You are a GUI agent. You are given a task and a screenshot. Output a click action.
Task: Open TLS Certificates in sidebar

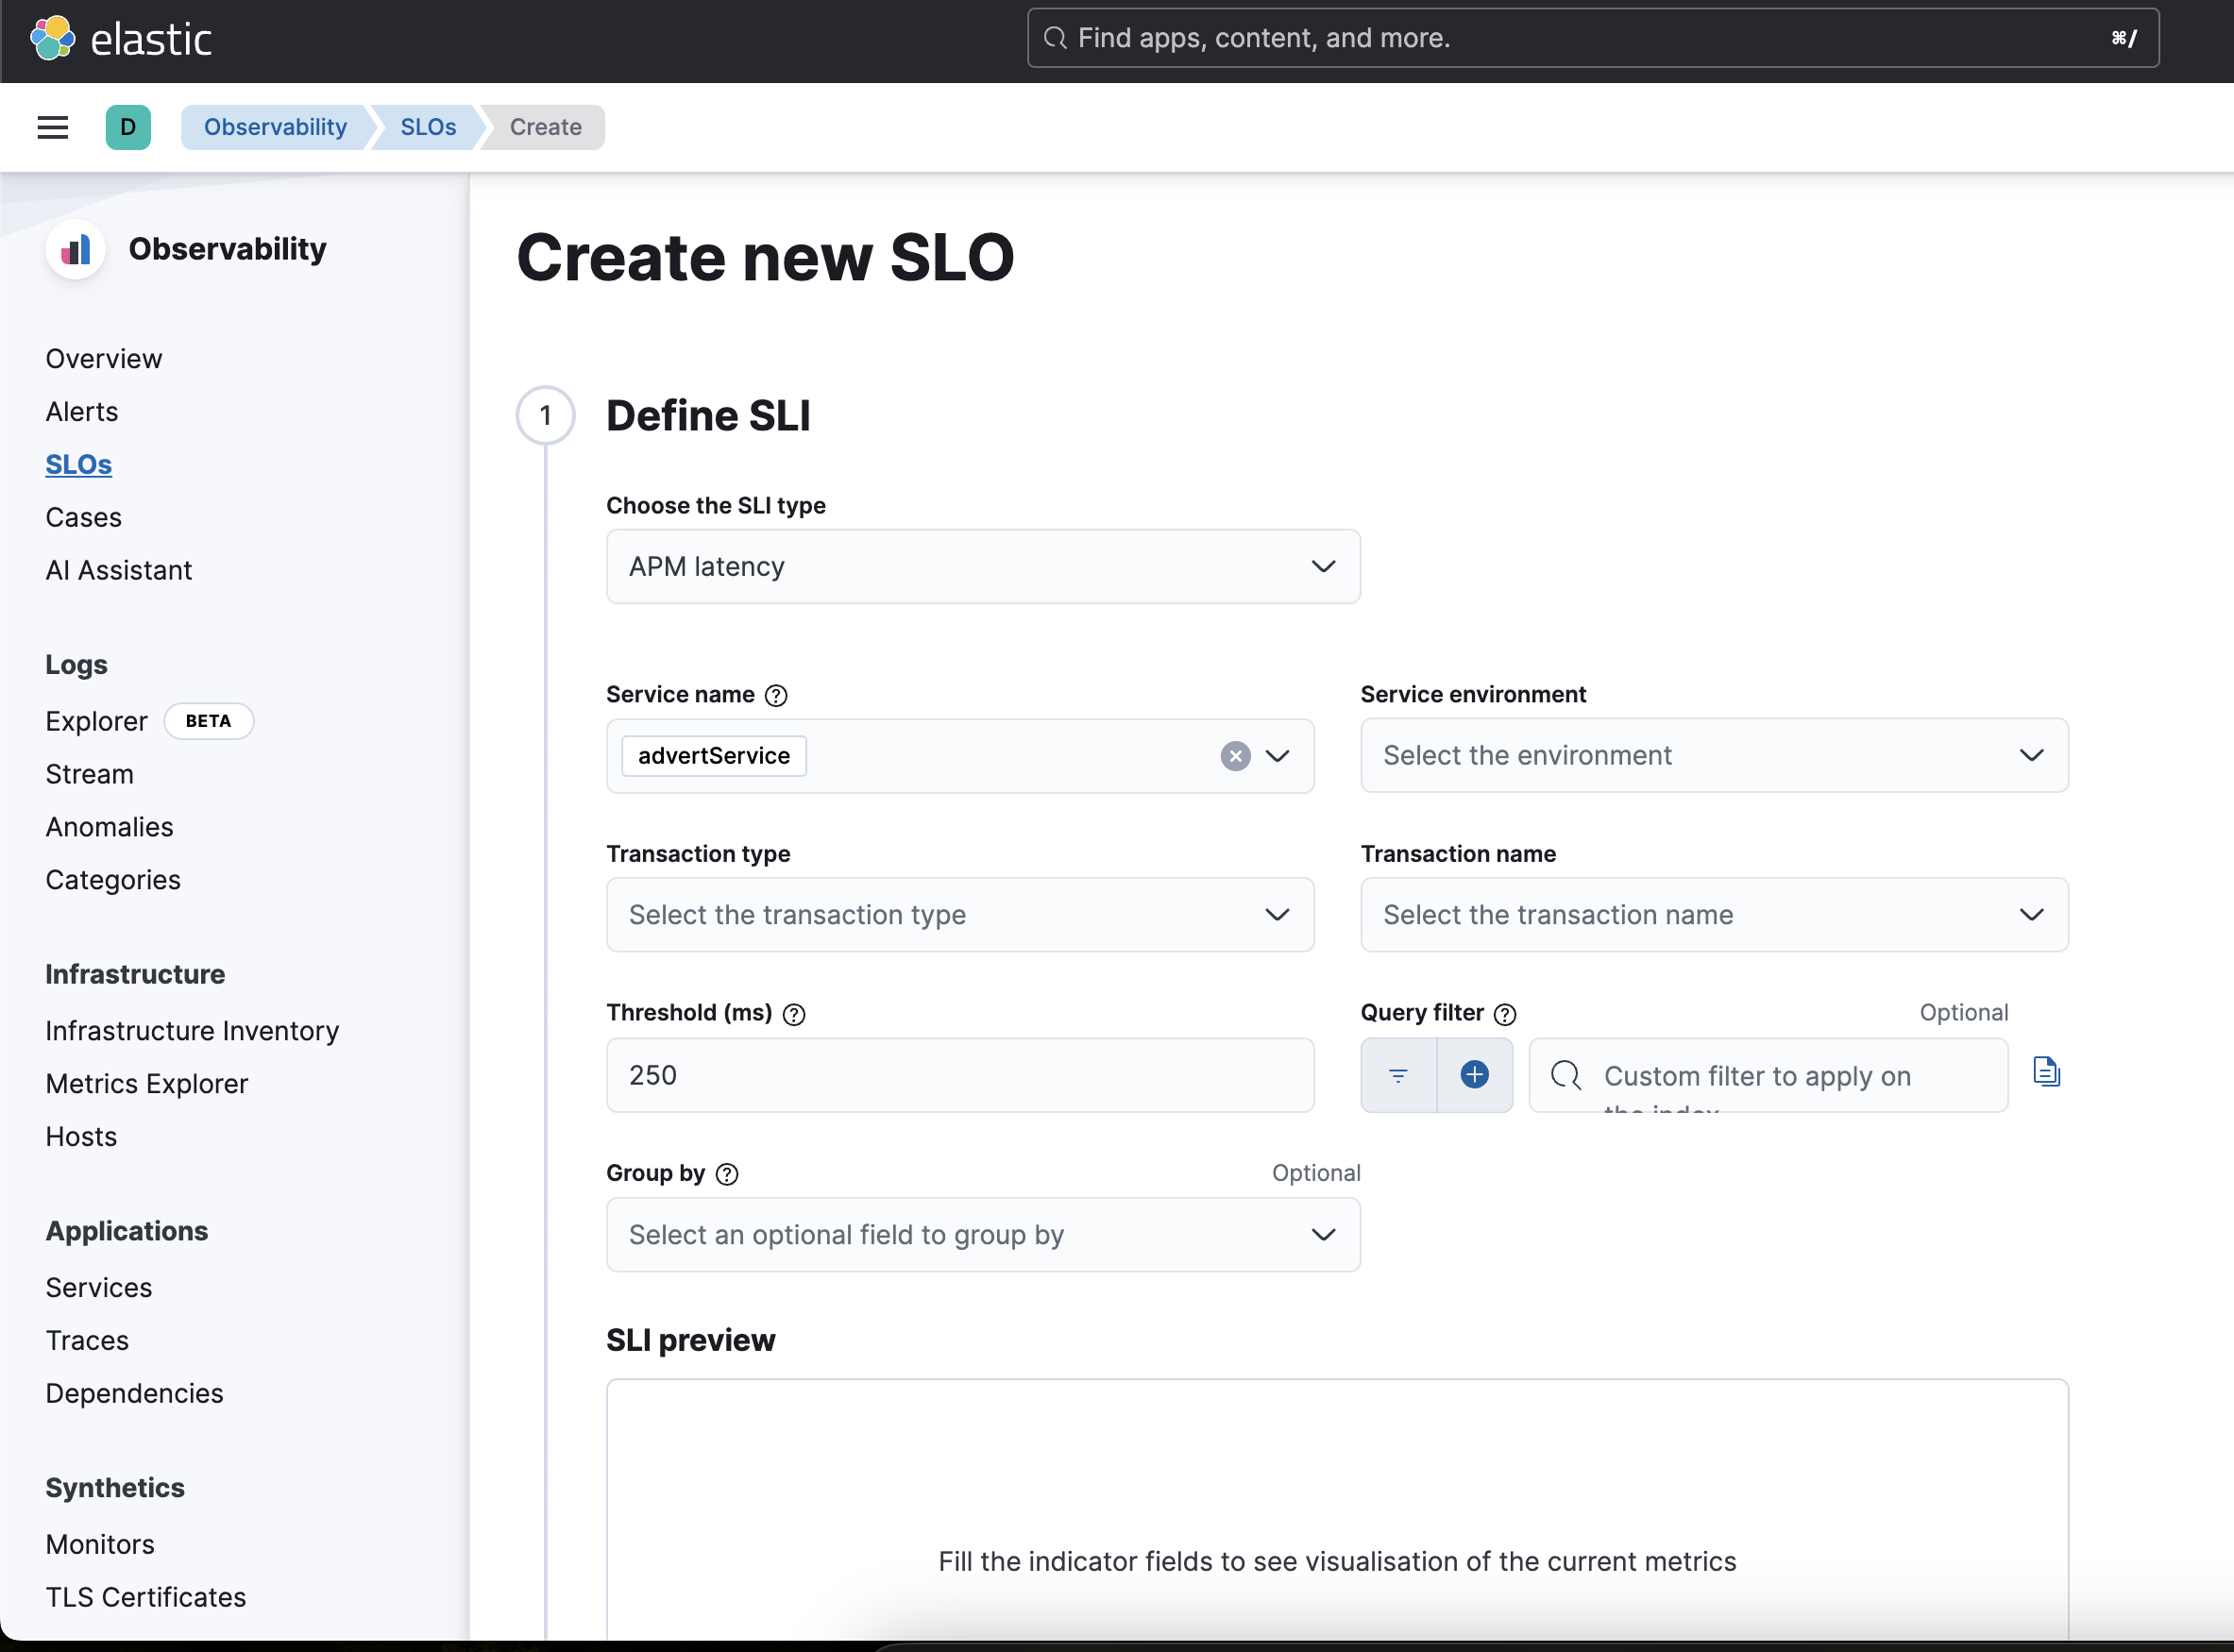point(145,1598)
